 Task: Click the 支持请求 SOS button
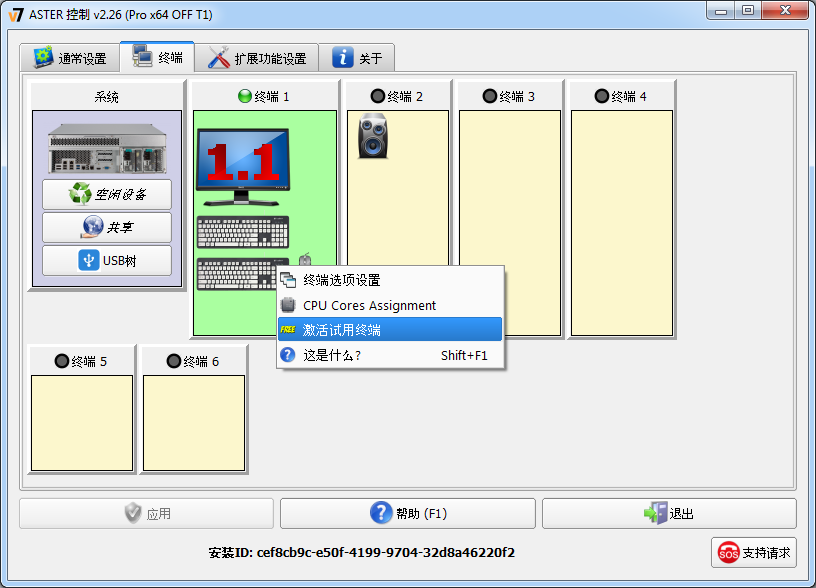point(754,553)
